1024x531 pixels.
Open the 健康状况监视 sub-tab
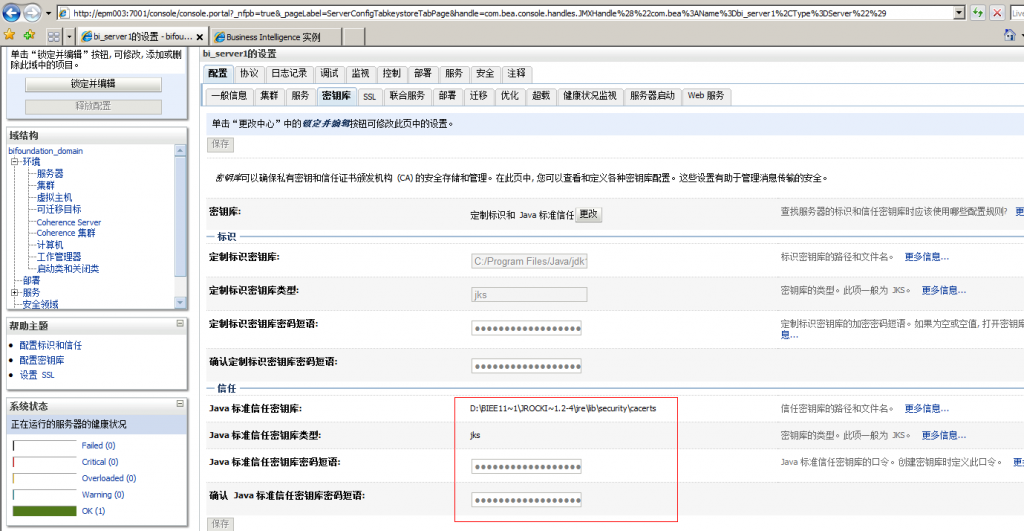(590, 96)
